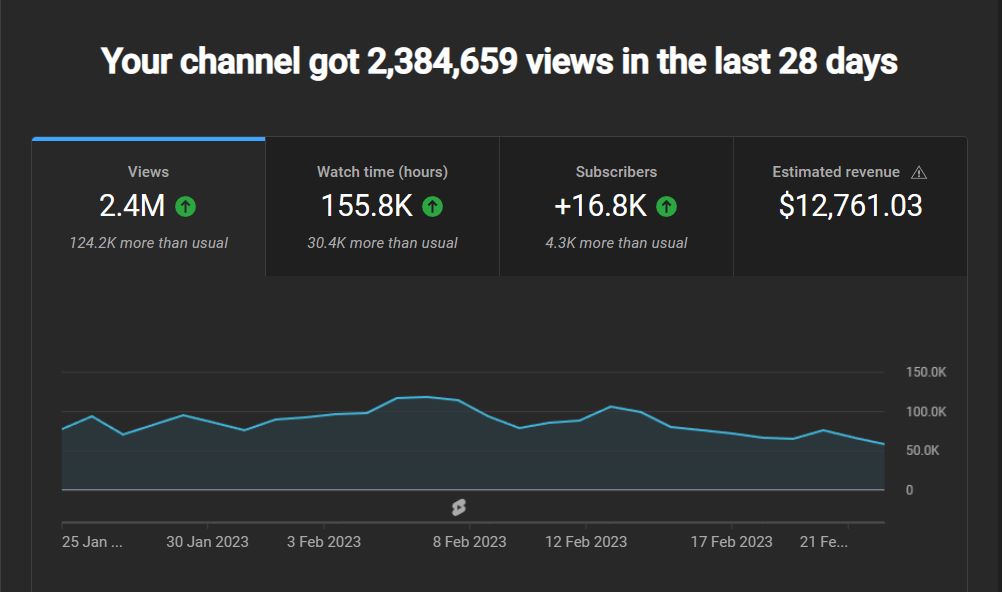
Task: Switch to the Watch time (hours) tab
Action: pos(382,206)
